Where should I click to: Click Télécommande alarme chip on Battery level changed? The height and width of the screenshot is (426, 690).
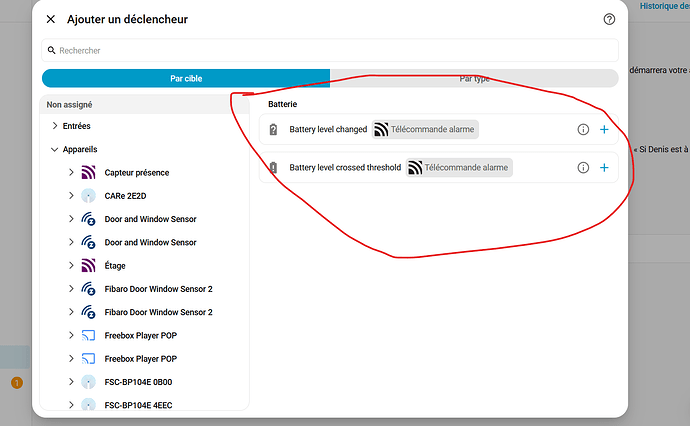[x=425, y=129]
